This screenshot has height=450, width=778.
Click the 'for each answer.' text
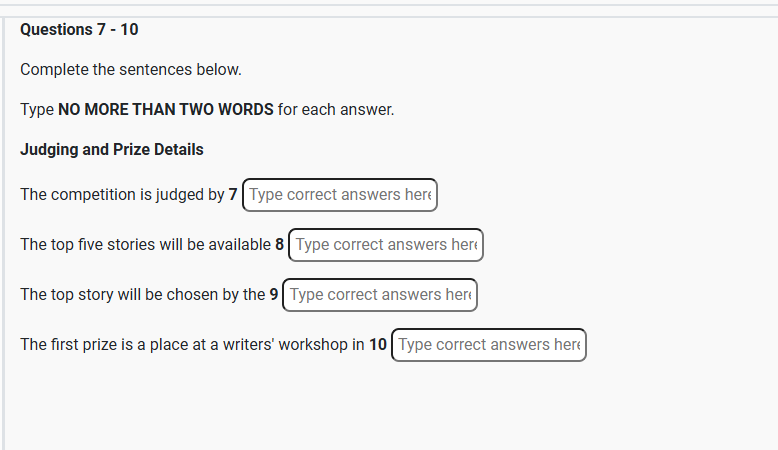point(336,110)
